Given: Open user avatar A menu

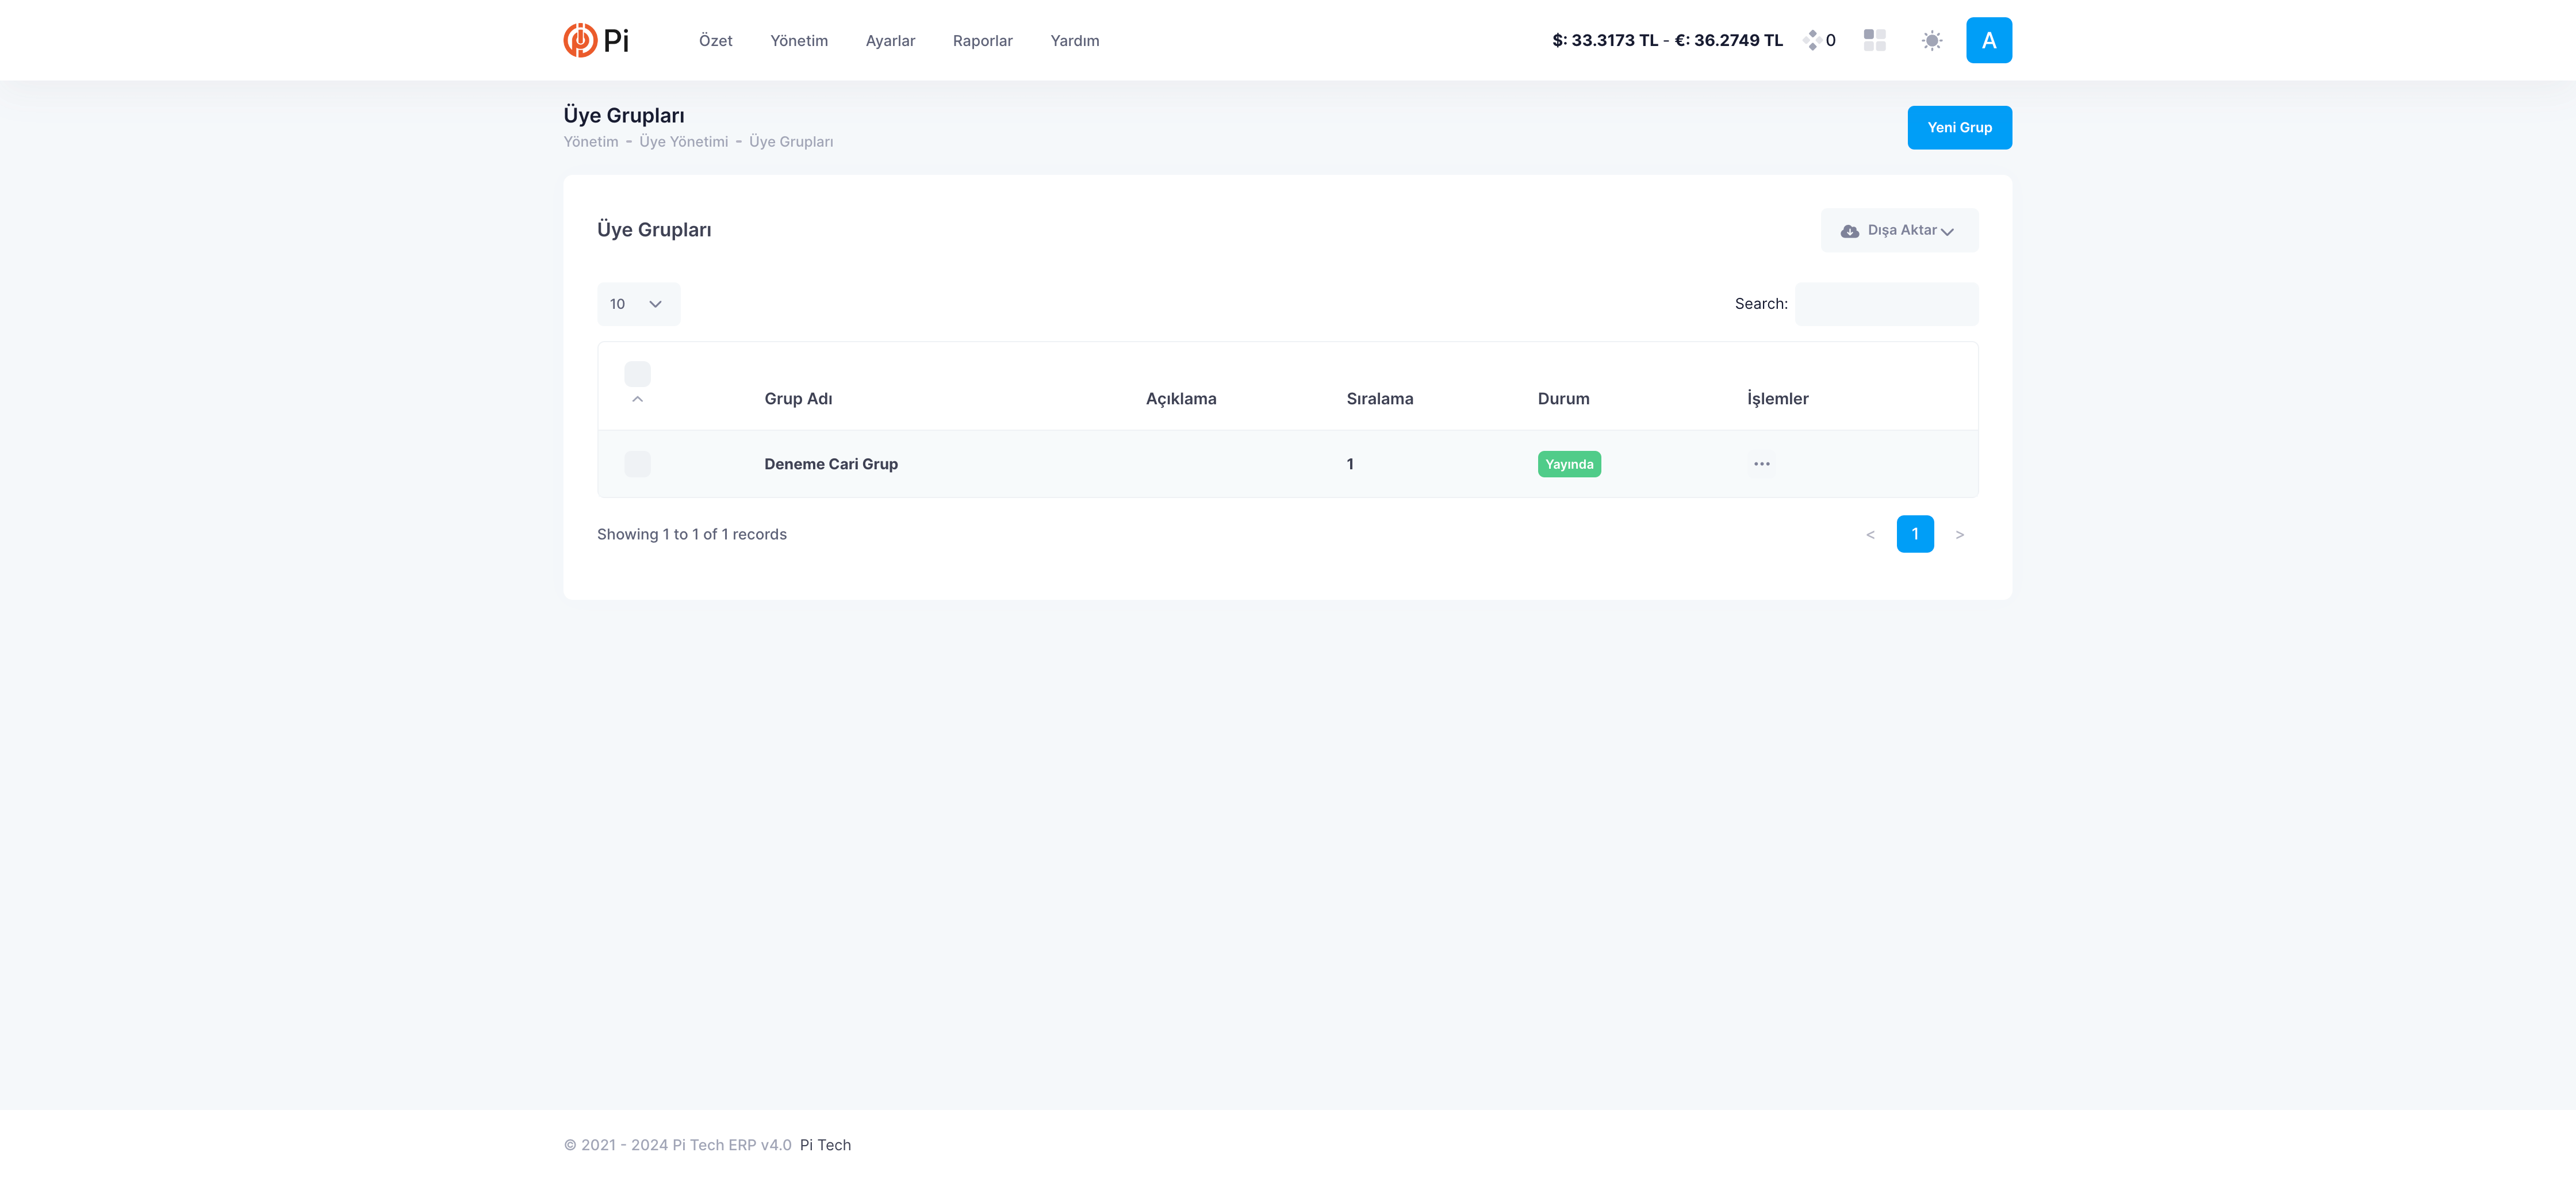Looking at the screenshot, I should point(1988,40).
